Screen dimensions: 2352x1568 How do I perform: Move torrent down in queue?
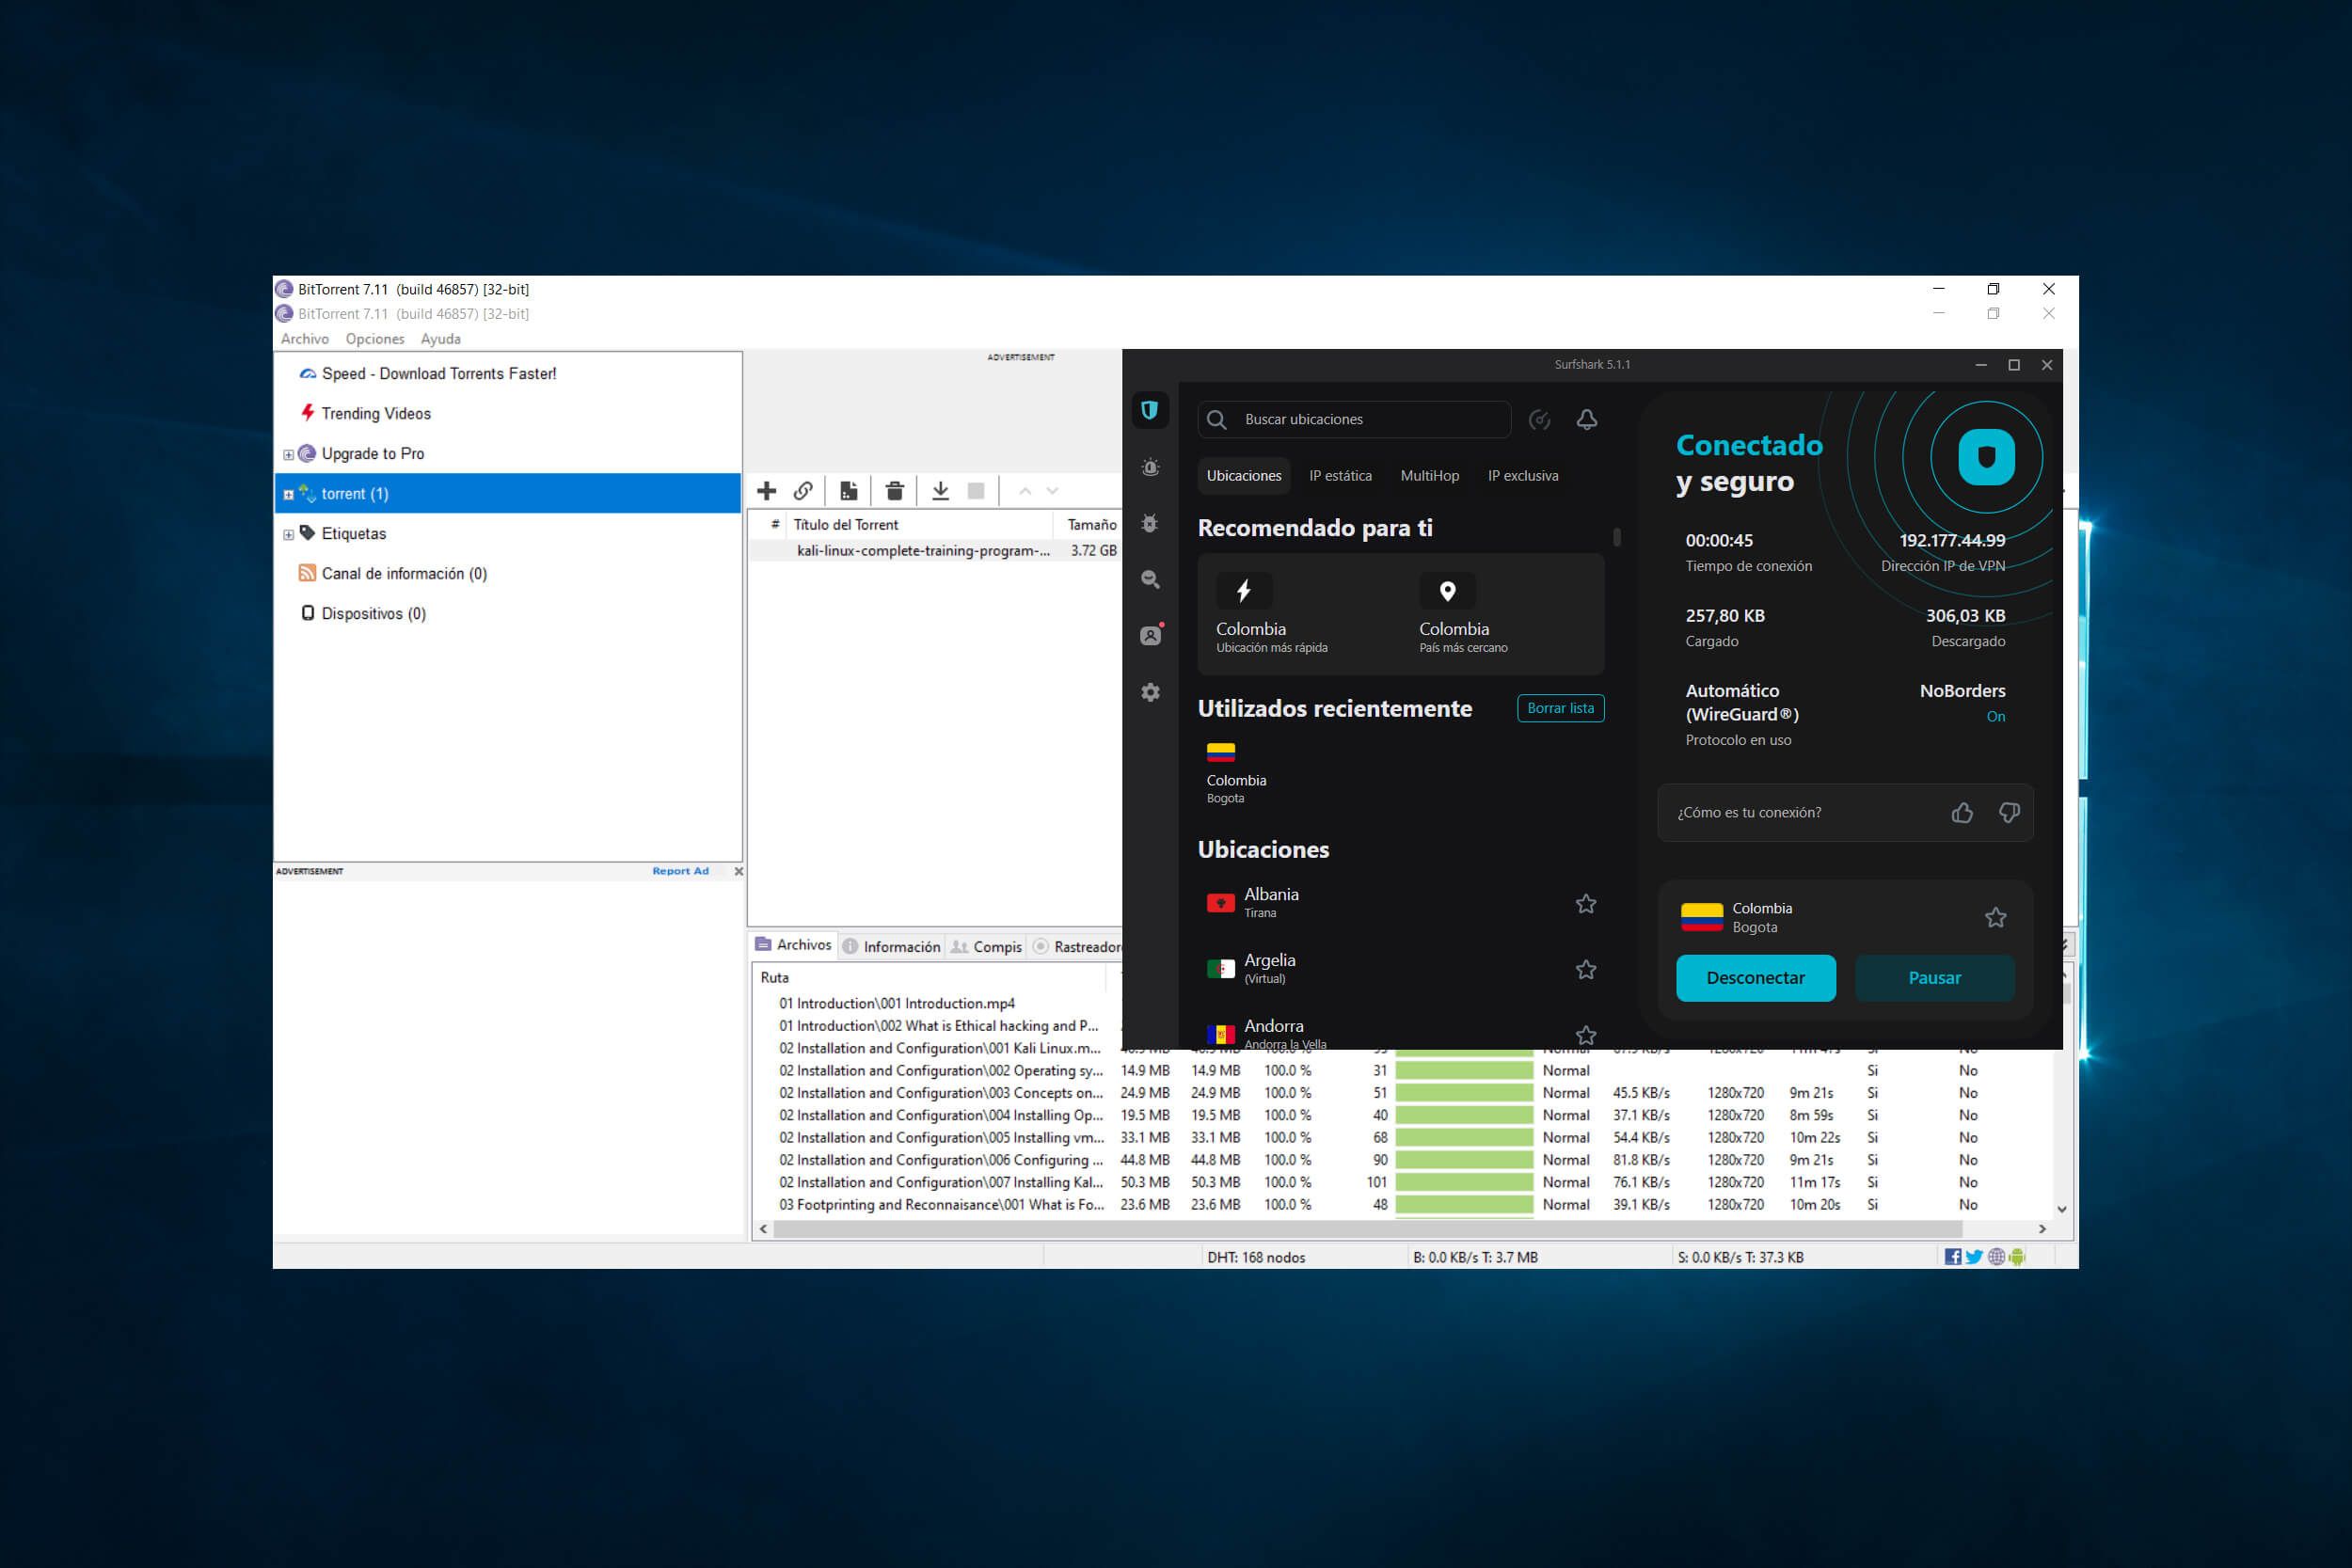tap(1052, 491)
